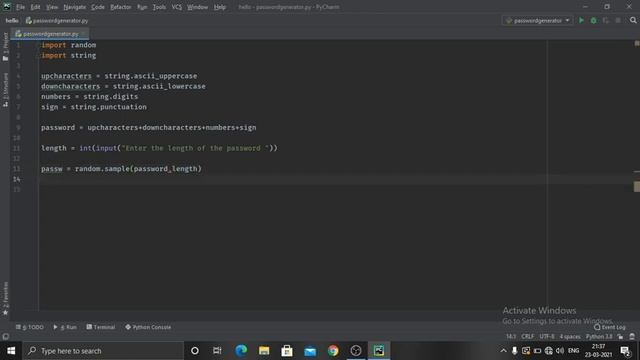Open the notification center icon
This screenshot has width=640, height=360.
coord(625,351)
